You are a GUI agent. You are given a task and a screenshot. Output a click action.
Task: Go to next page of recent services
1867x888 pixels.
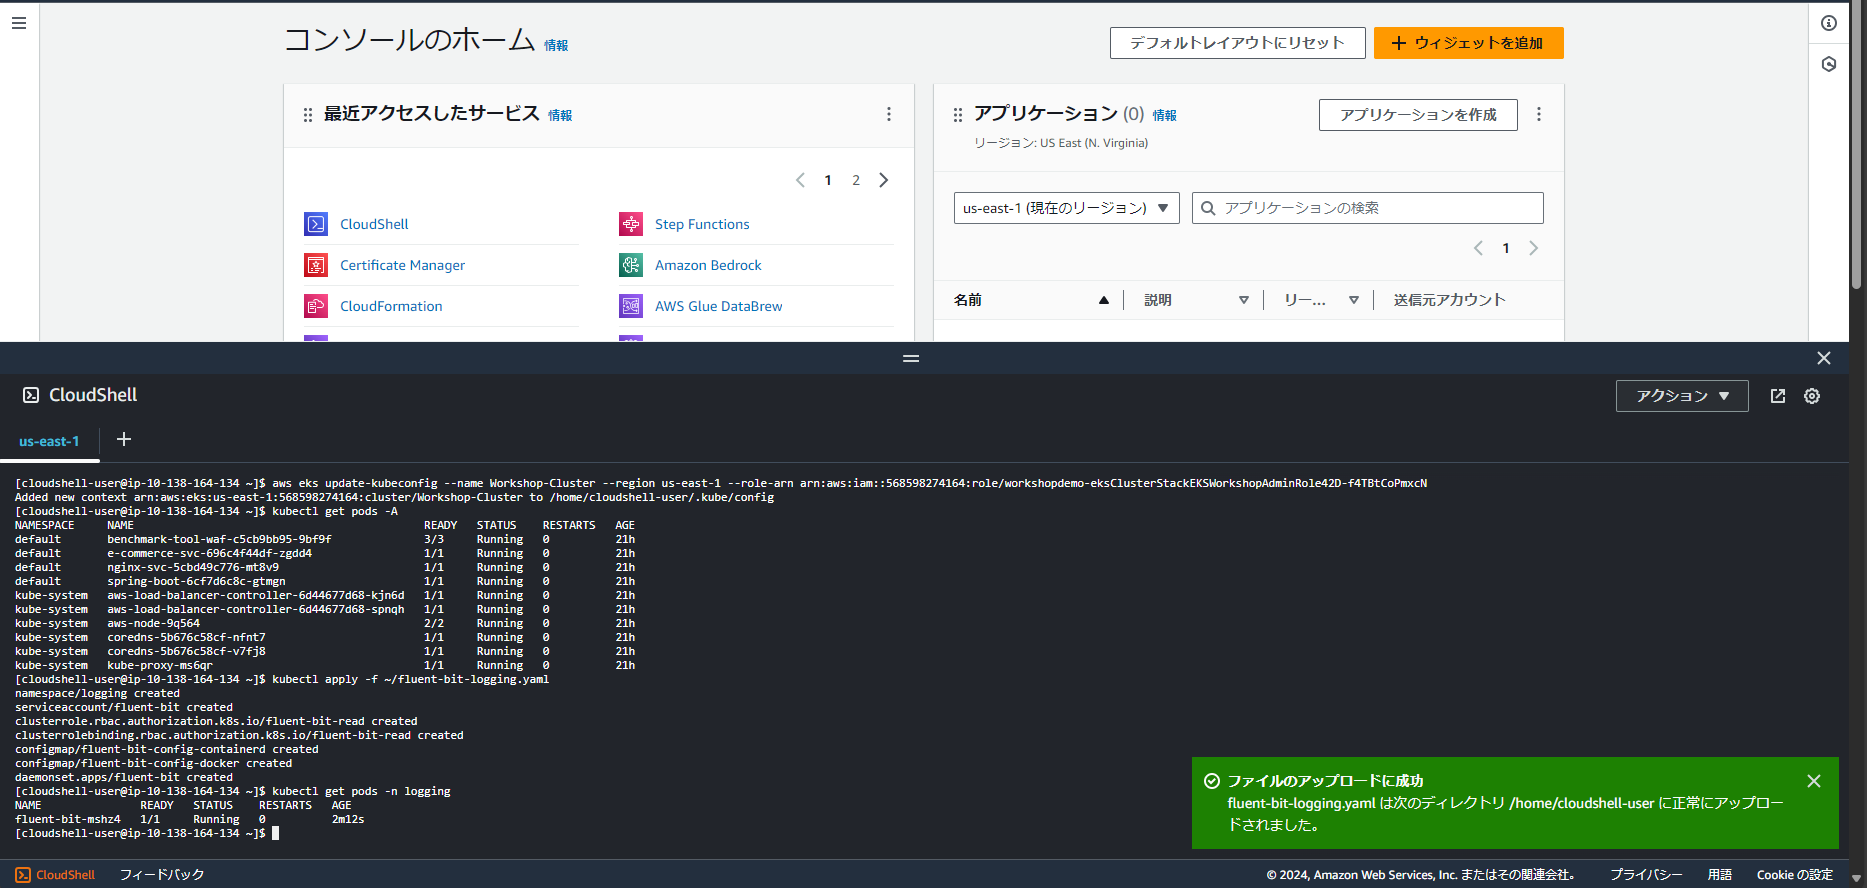(x=884, y=180)
